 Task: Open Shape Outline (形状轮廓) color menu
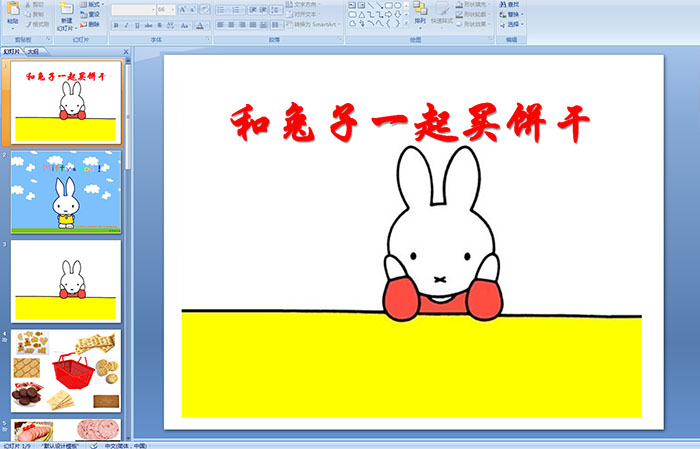[474, 14]
